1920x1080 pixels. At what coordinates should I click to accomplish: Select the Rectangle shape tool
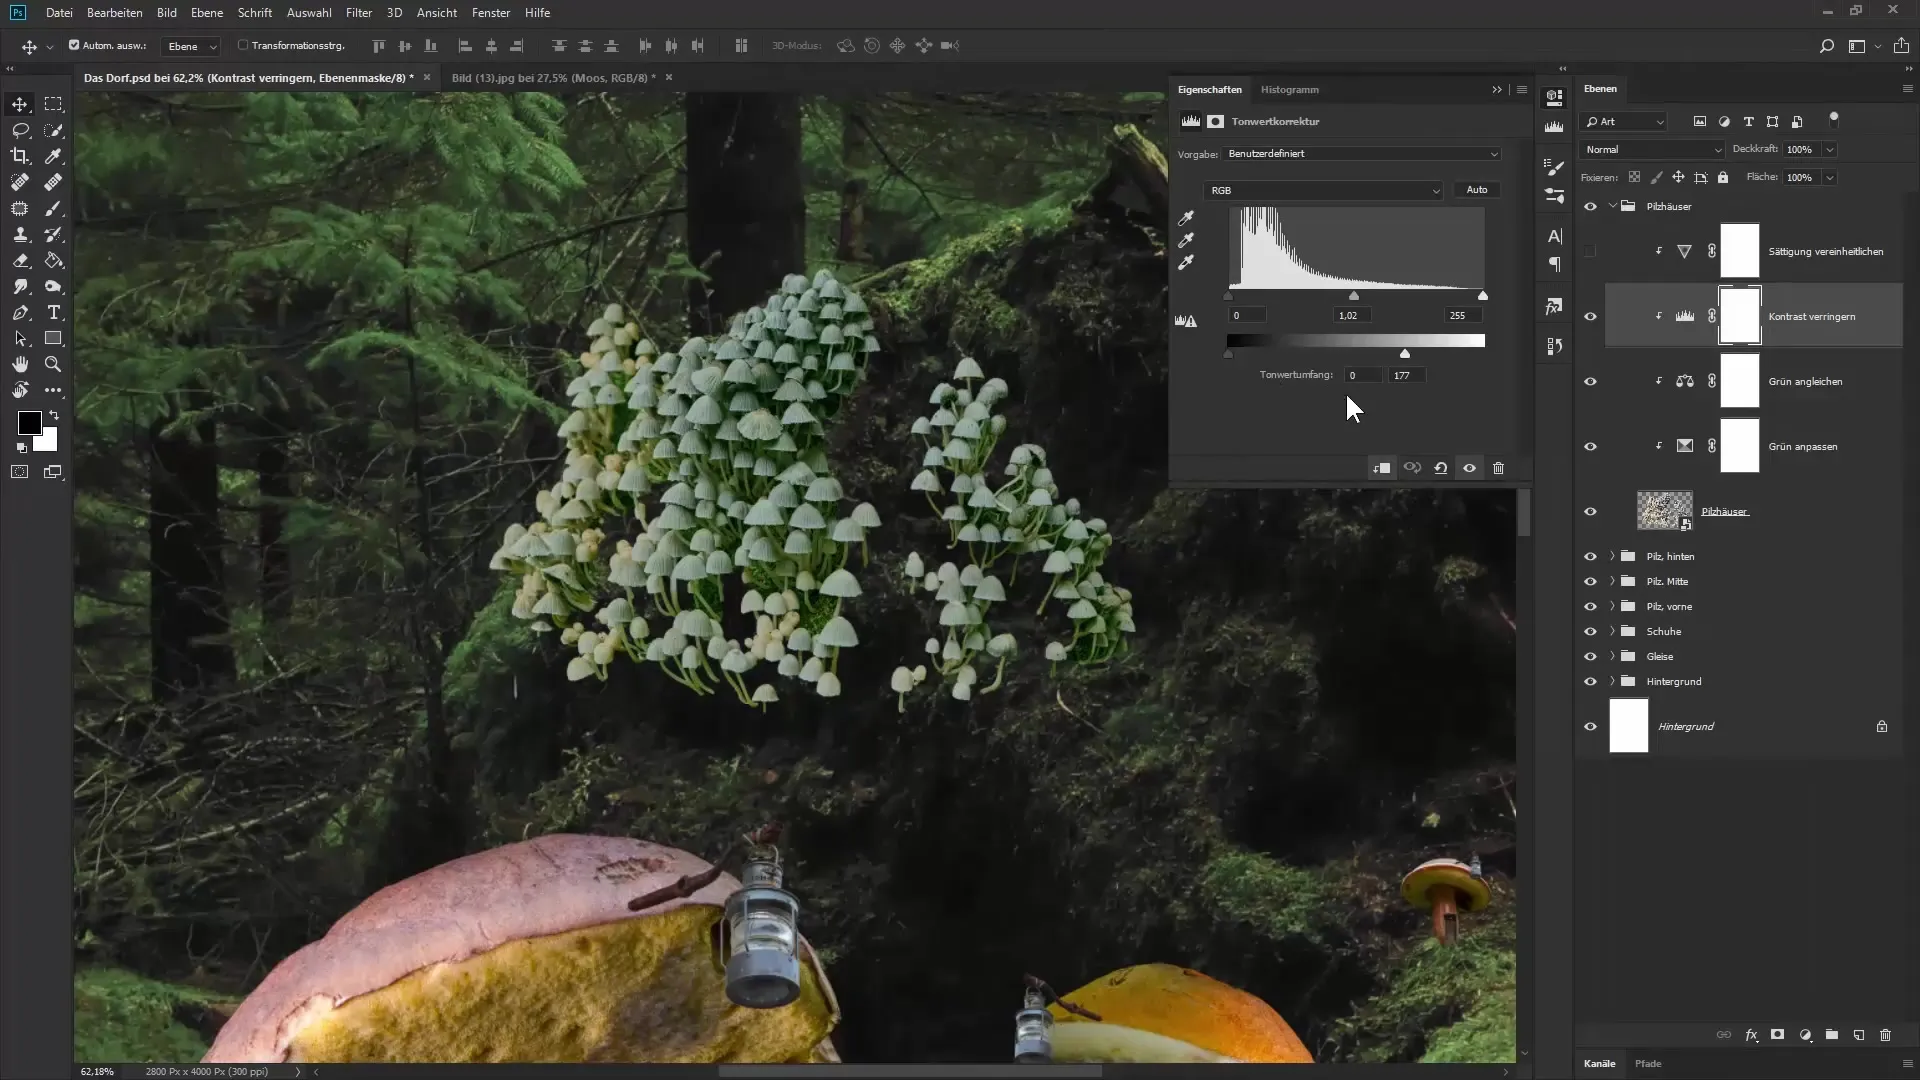pos(53,338)
